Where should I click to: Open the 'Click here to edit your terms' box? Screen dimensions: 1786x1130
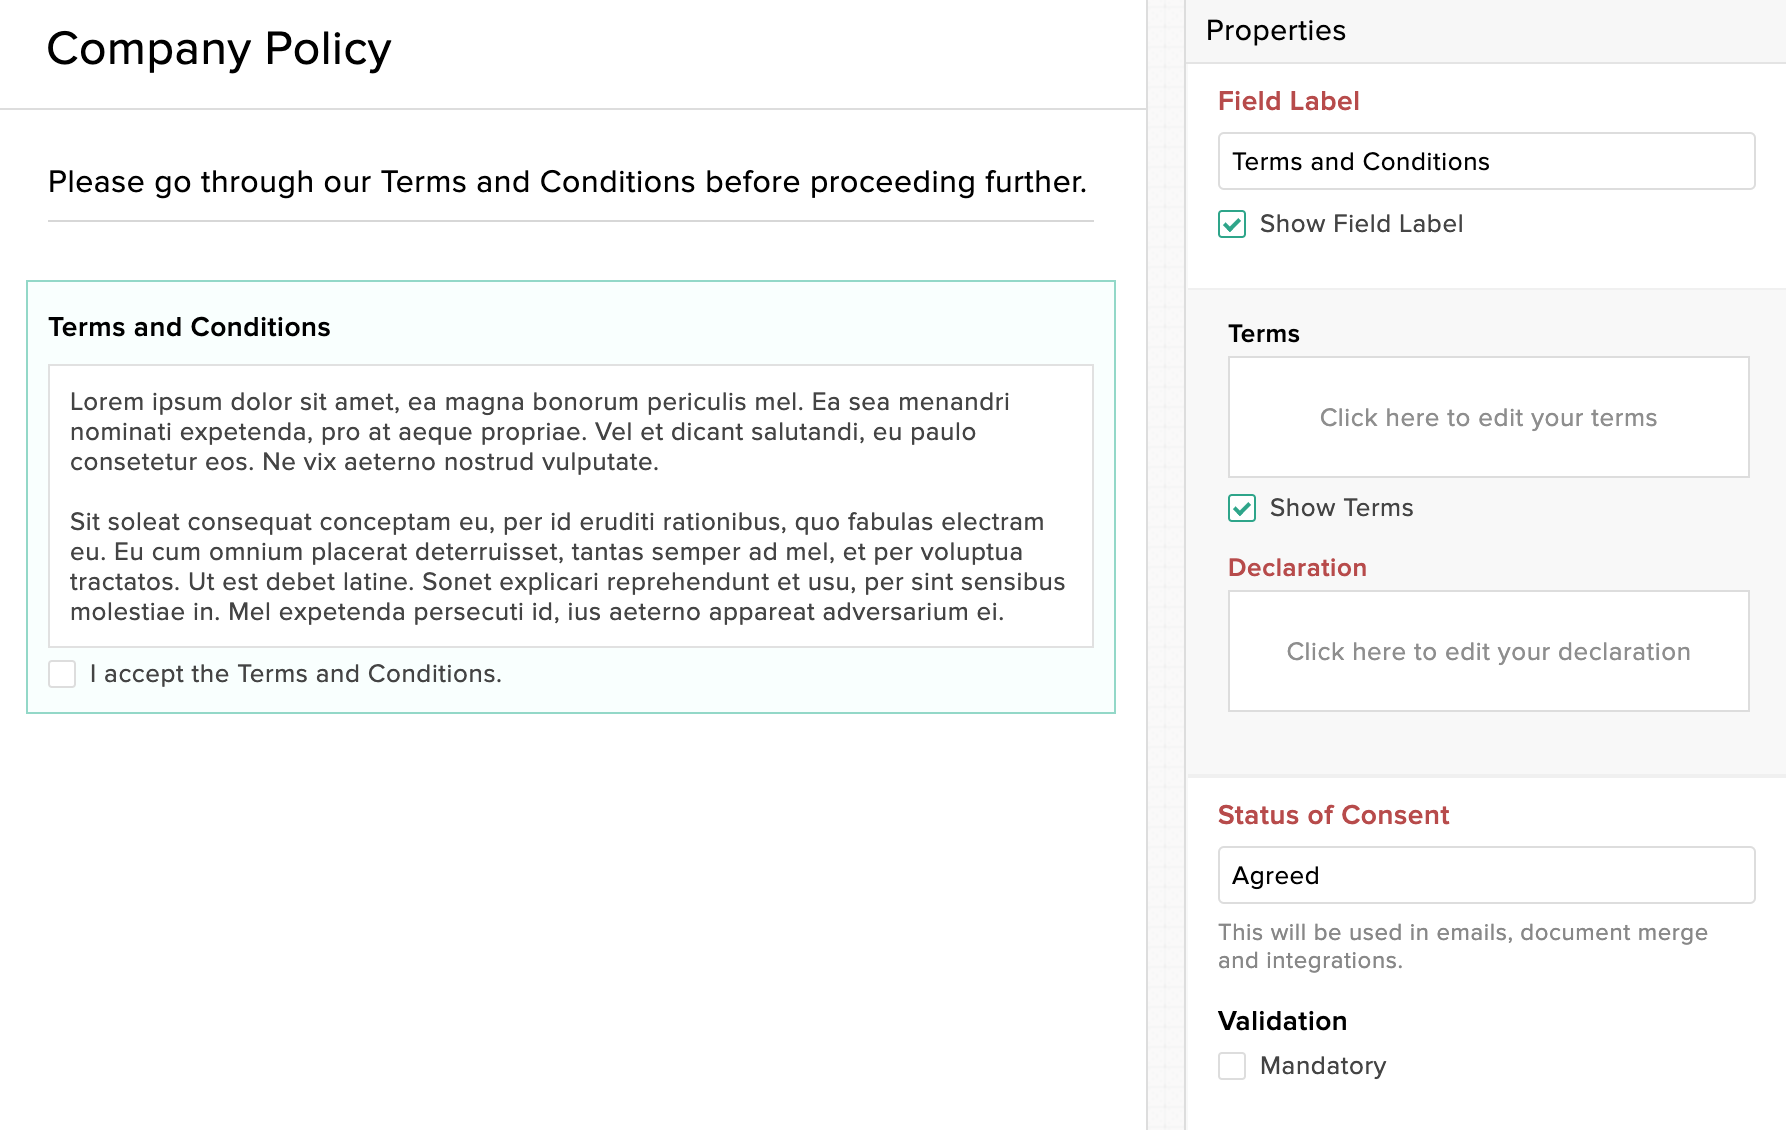[x=1488, y=417]
